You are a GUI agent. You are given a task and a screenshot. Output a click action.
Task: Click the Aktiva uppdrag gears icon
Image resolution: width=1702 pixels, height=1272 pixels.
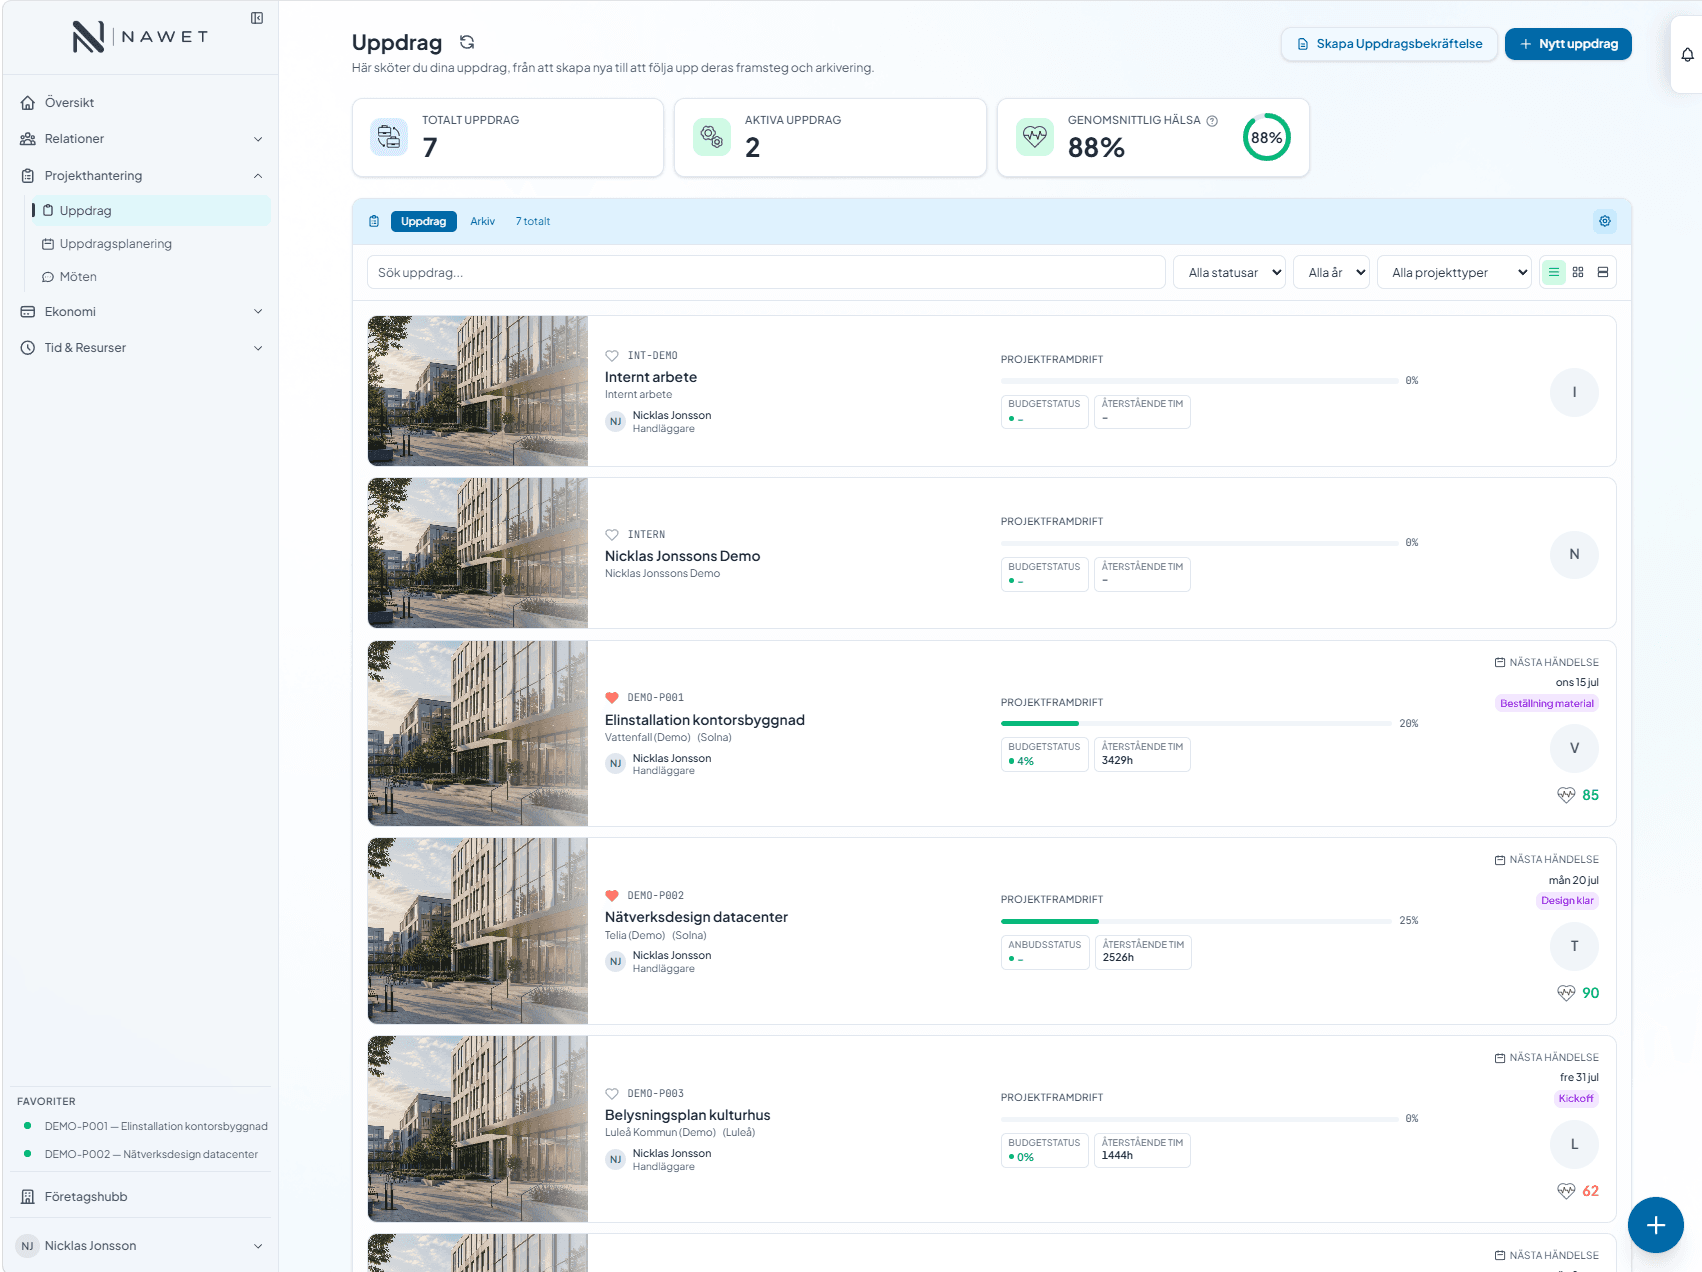712,137
